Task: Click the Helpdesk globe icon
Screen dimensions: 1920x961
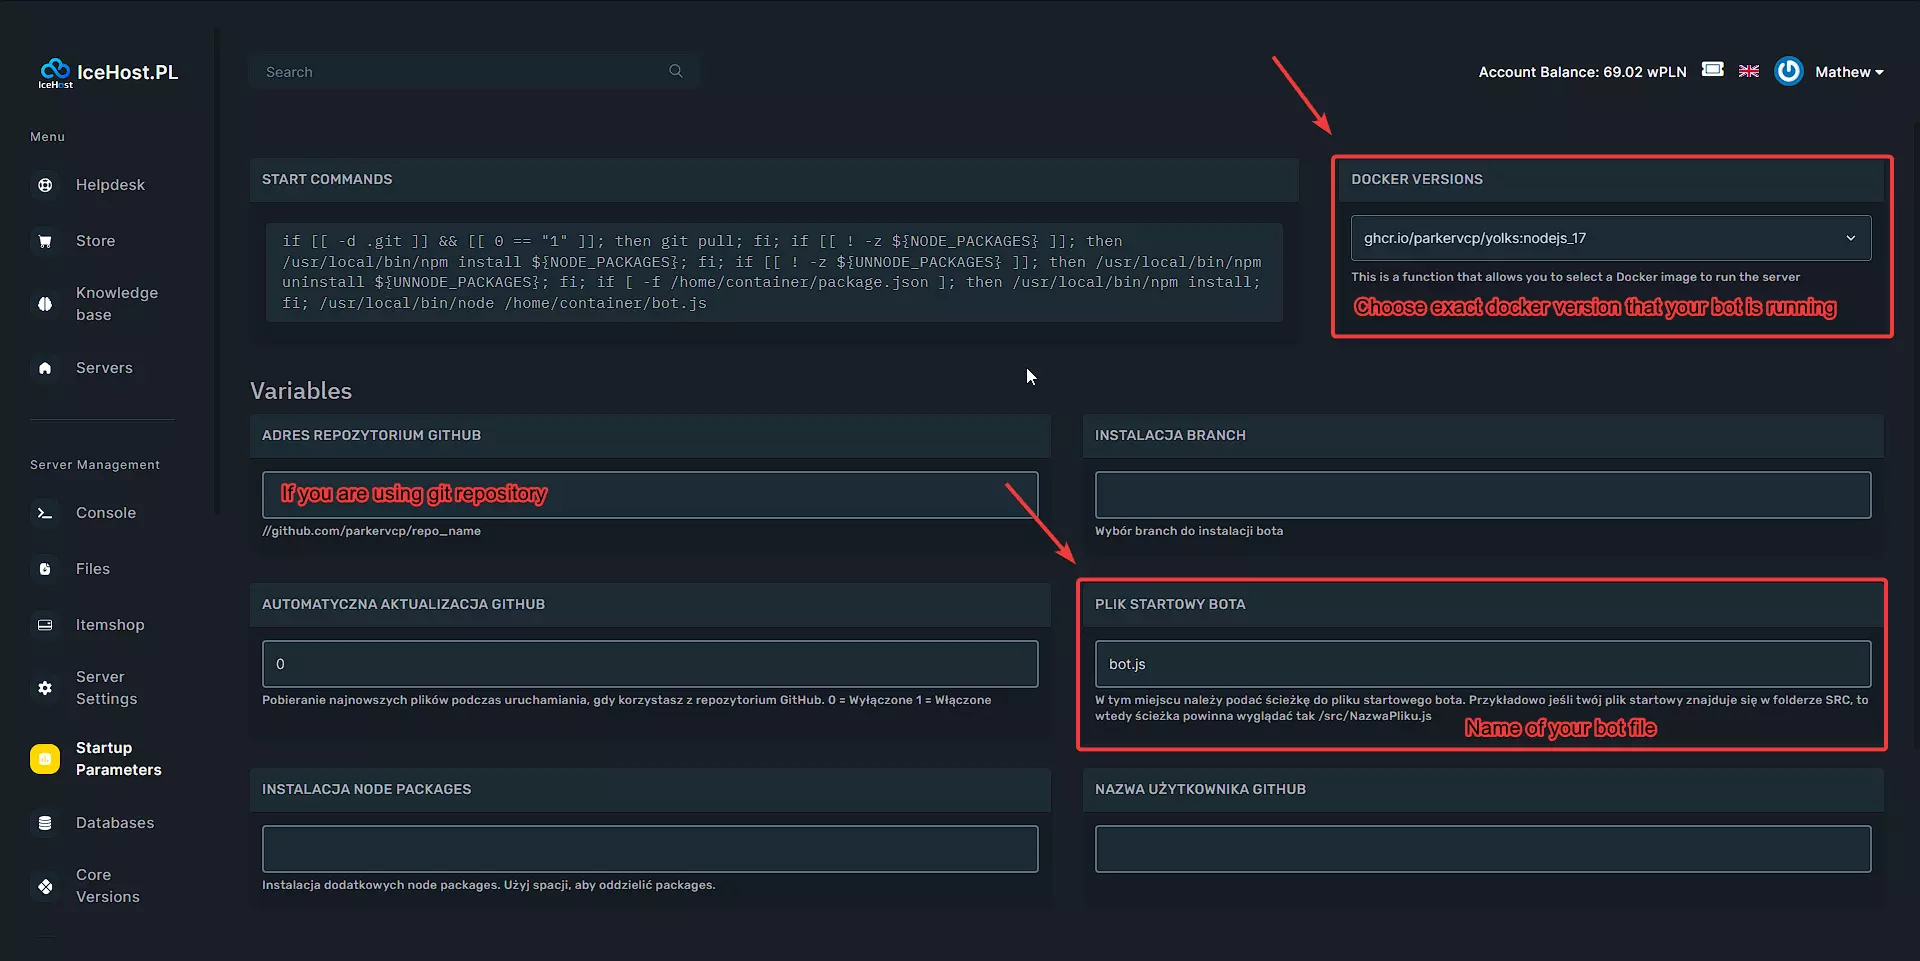Action: (45, 185)
